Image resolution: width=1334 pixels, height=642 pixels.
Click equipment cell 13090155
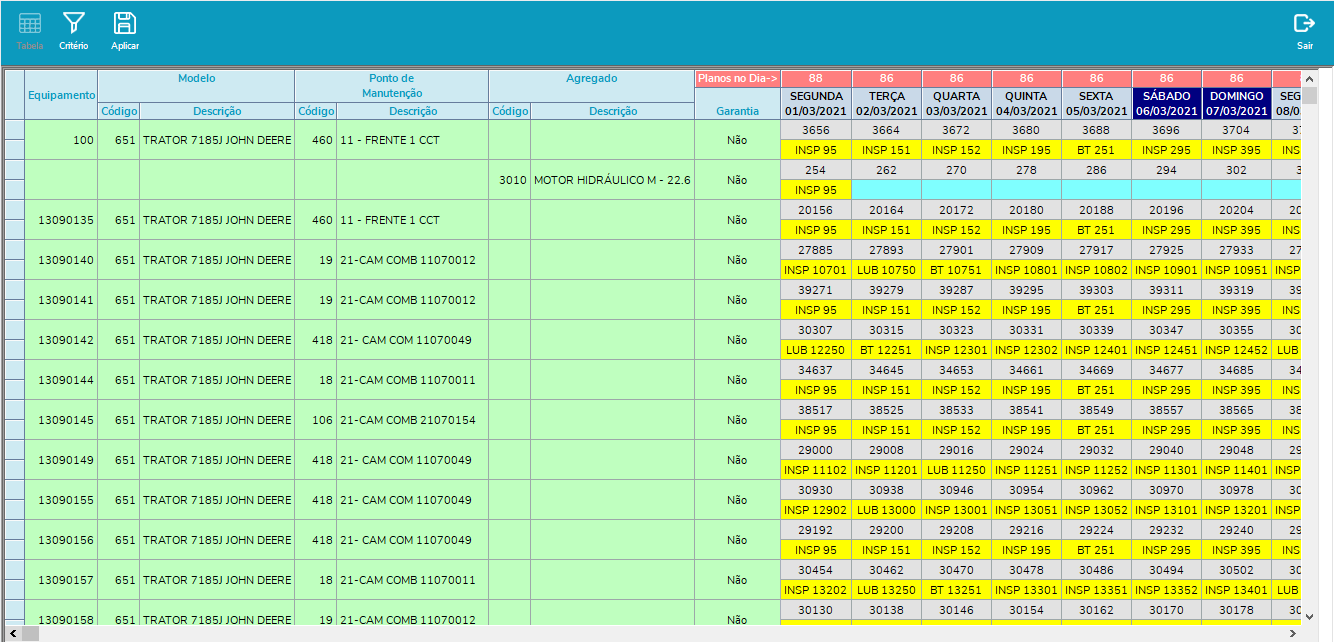click(61, 500)
